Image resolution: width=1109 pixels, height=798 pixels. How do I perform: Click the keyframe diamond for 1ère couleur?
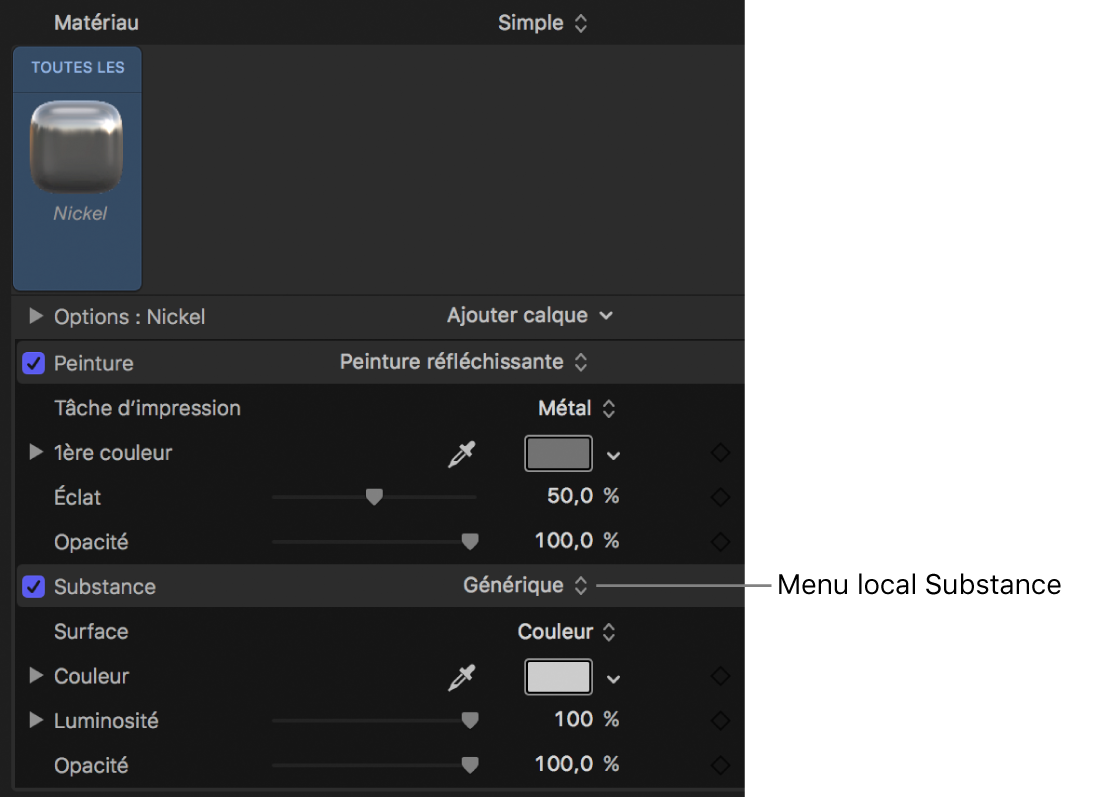click(x=720, y=453)
